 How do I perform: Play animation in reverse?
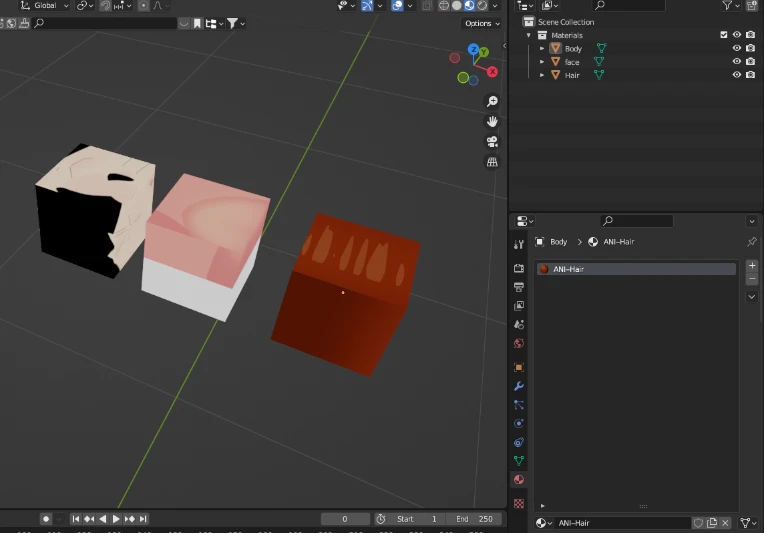click(103, 519)
